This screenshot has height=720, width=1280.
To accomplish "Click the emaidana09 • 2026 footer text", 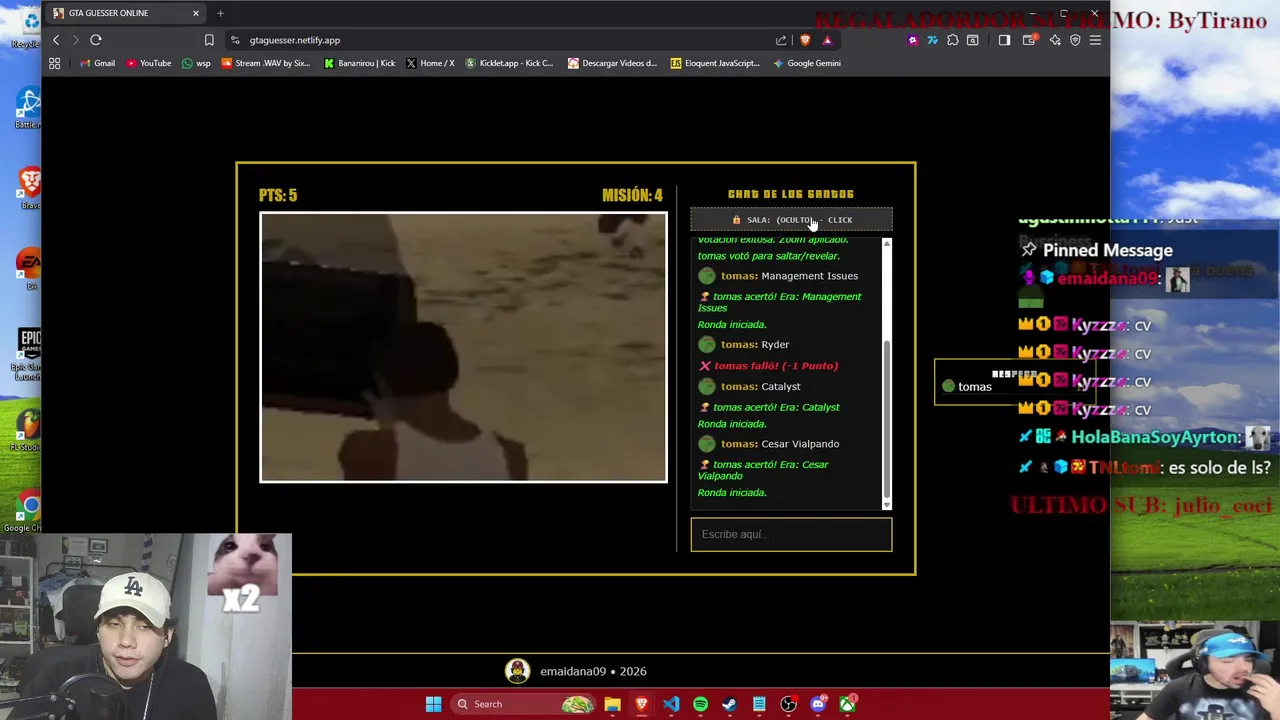I will tap(593, 672).
